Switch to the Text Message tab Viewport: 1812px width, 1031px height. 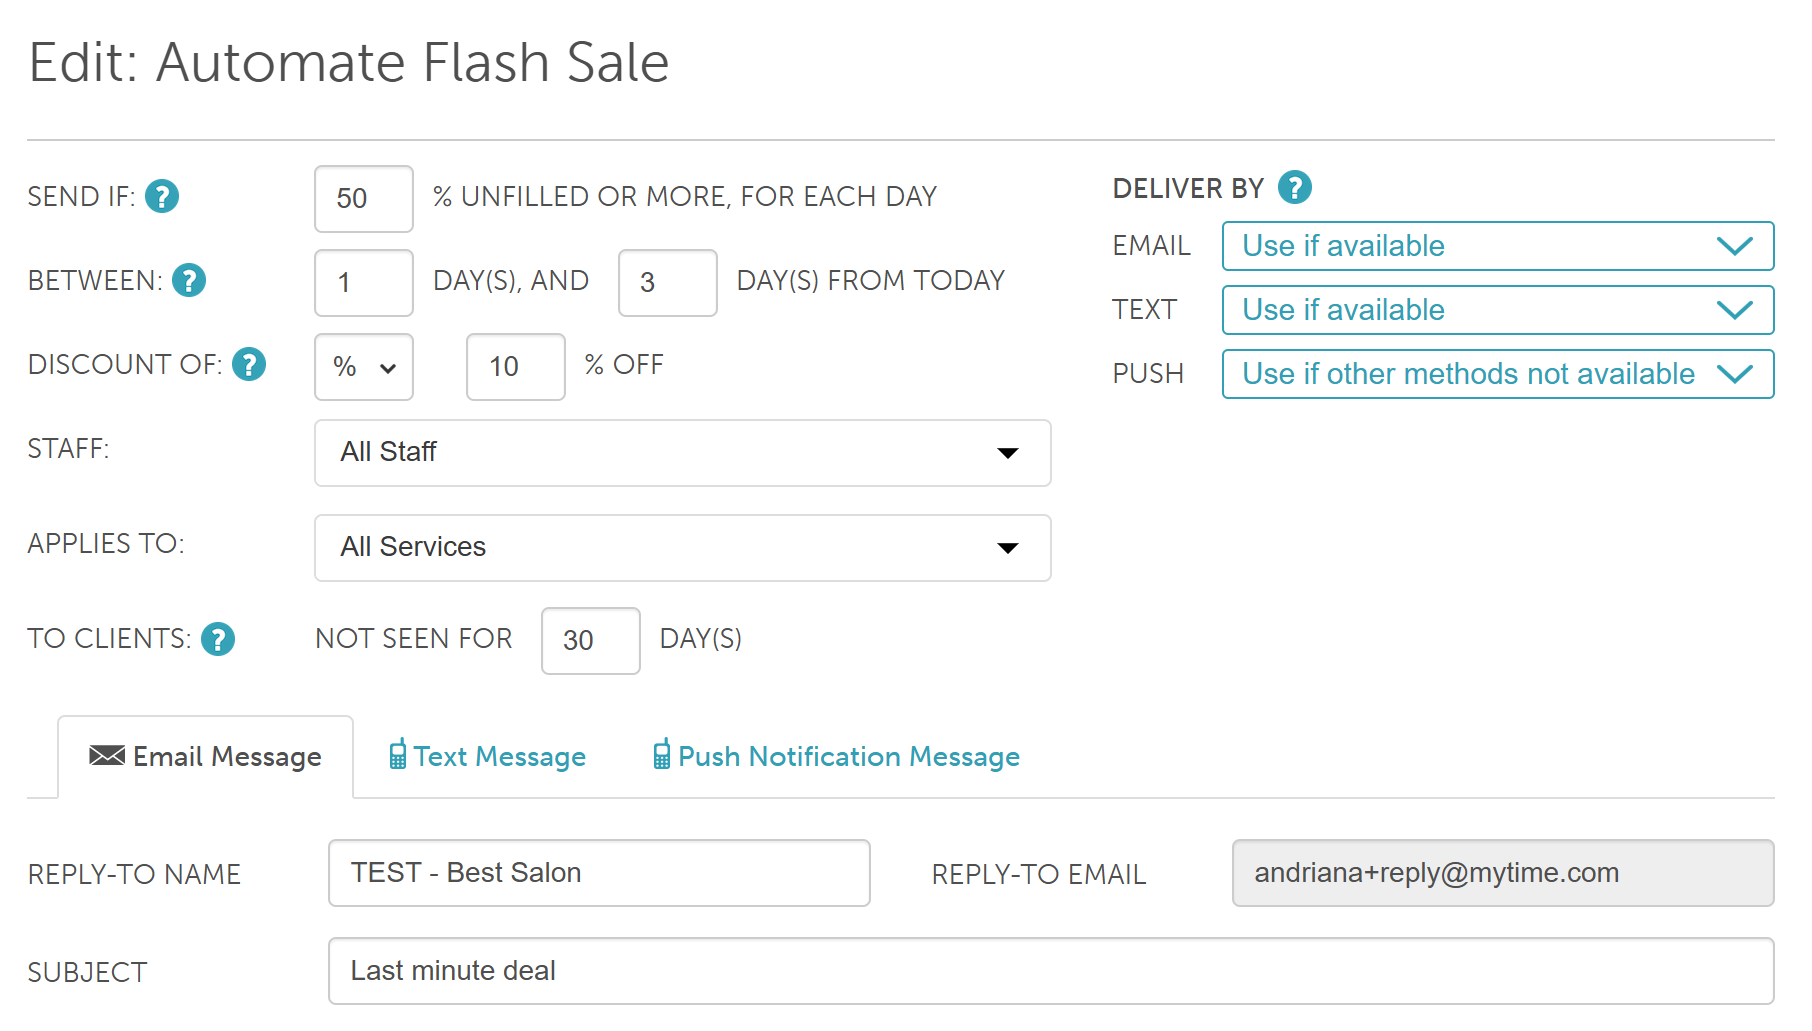(499, 757)
